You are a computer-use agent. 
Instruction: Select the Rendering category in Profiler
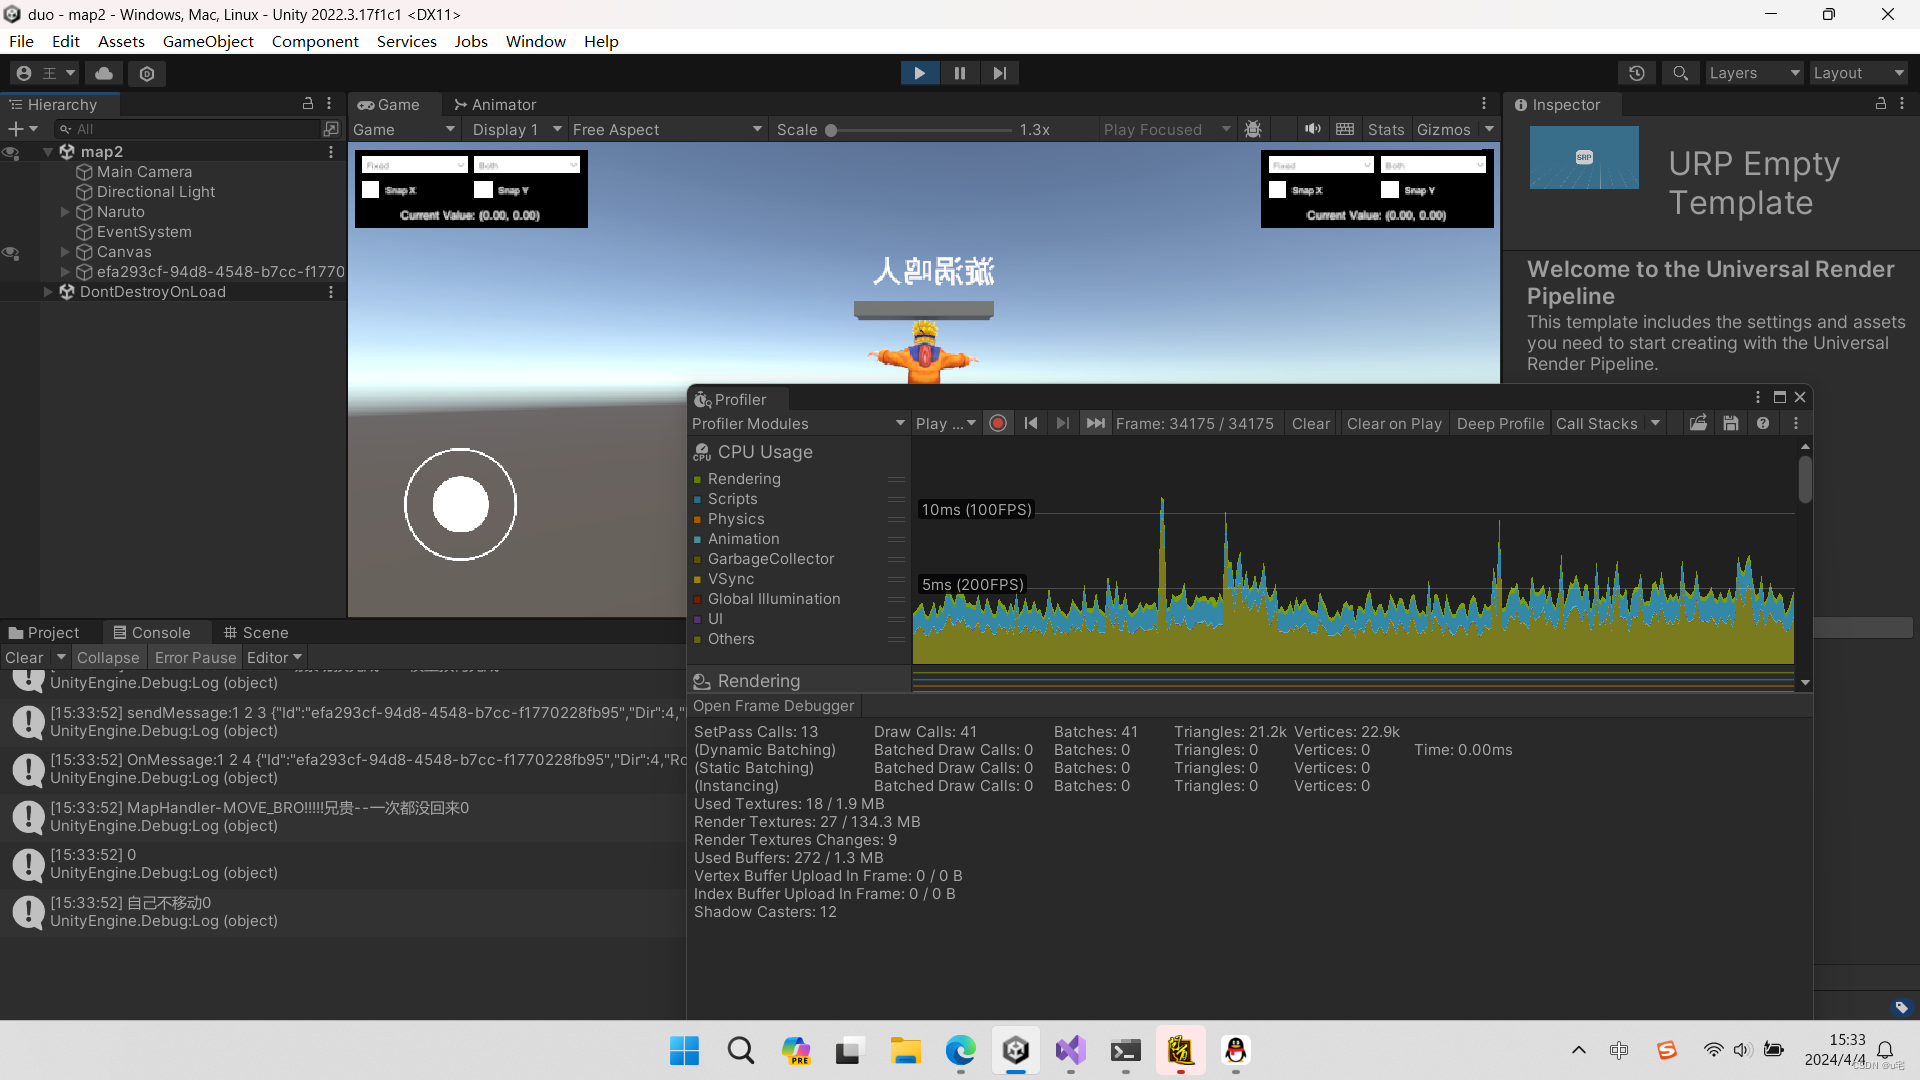click(x=757, y=680)
